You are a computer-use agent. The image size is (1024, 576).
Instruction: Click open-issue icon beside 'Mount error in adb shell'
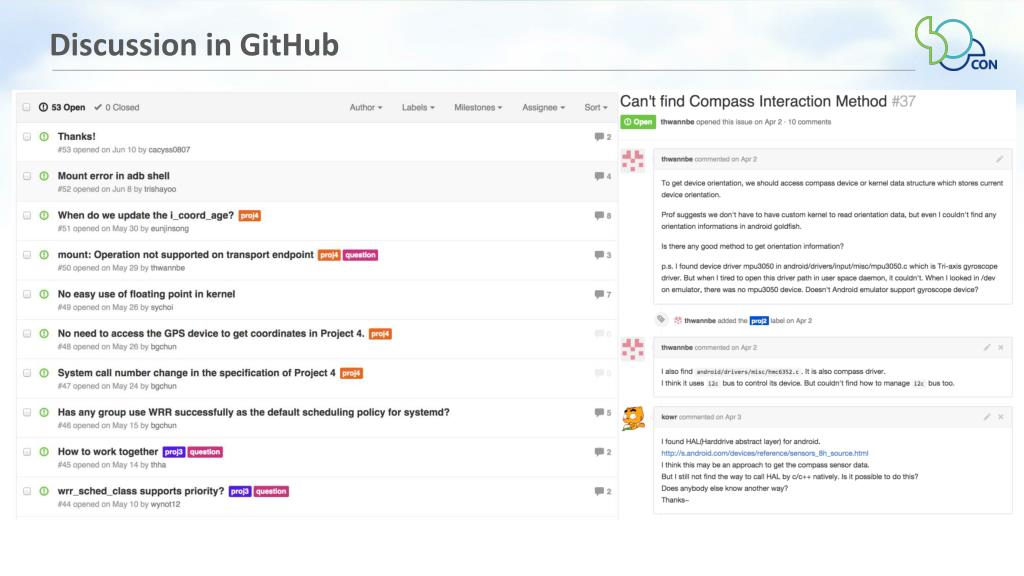pyautogui.click(x=44, y=176)
